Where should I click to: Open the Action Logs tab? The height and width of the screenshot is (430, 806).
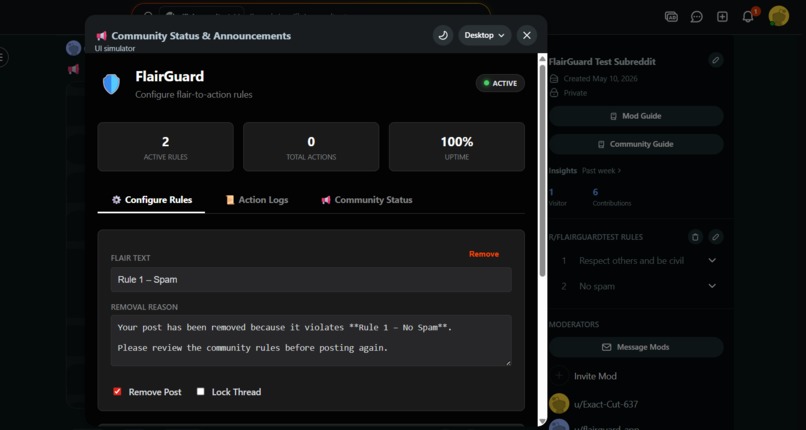tap(257, 200)
